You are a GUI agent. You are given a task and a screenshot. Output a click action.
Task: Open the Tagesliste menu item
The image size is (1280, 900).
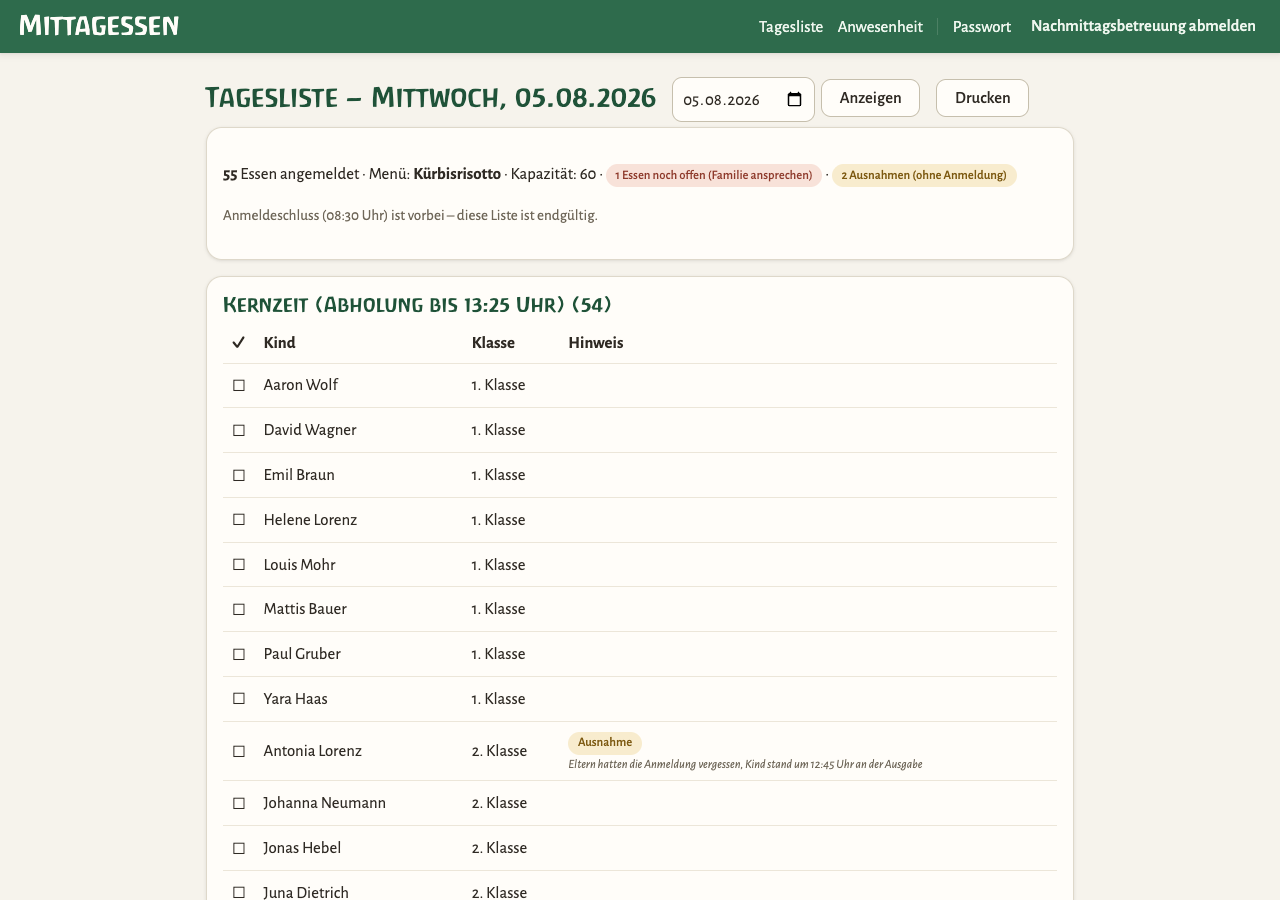point(791,27)
